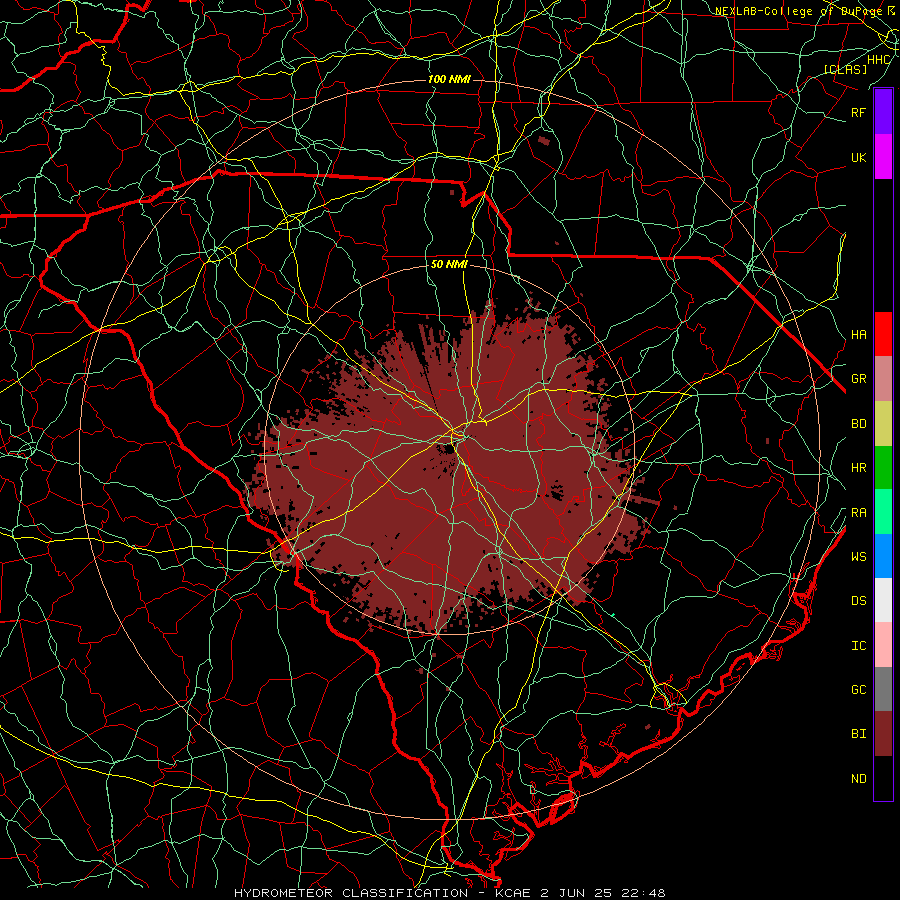Select the HR green legend swatch
Screen dimensions: 900x900
click(883, 468)
